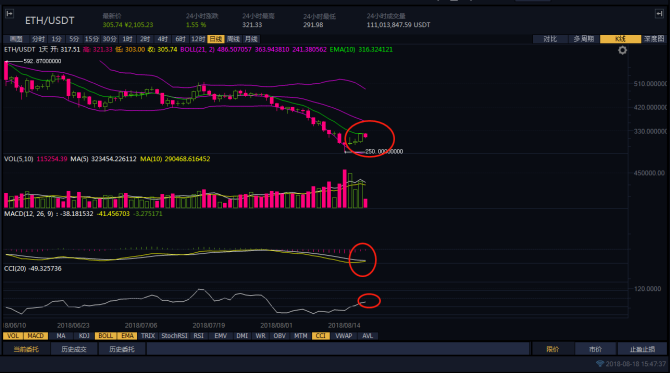
Task: Select the 4时 timeframe
Action: click(x=163, y=39)
